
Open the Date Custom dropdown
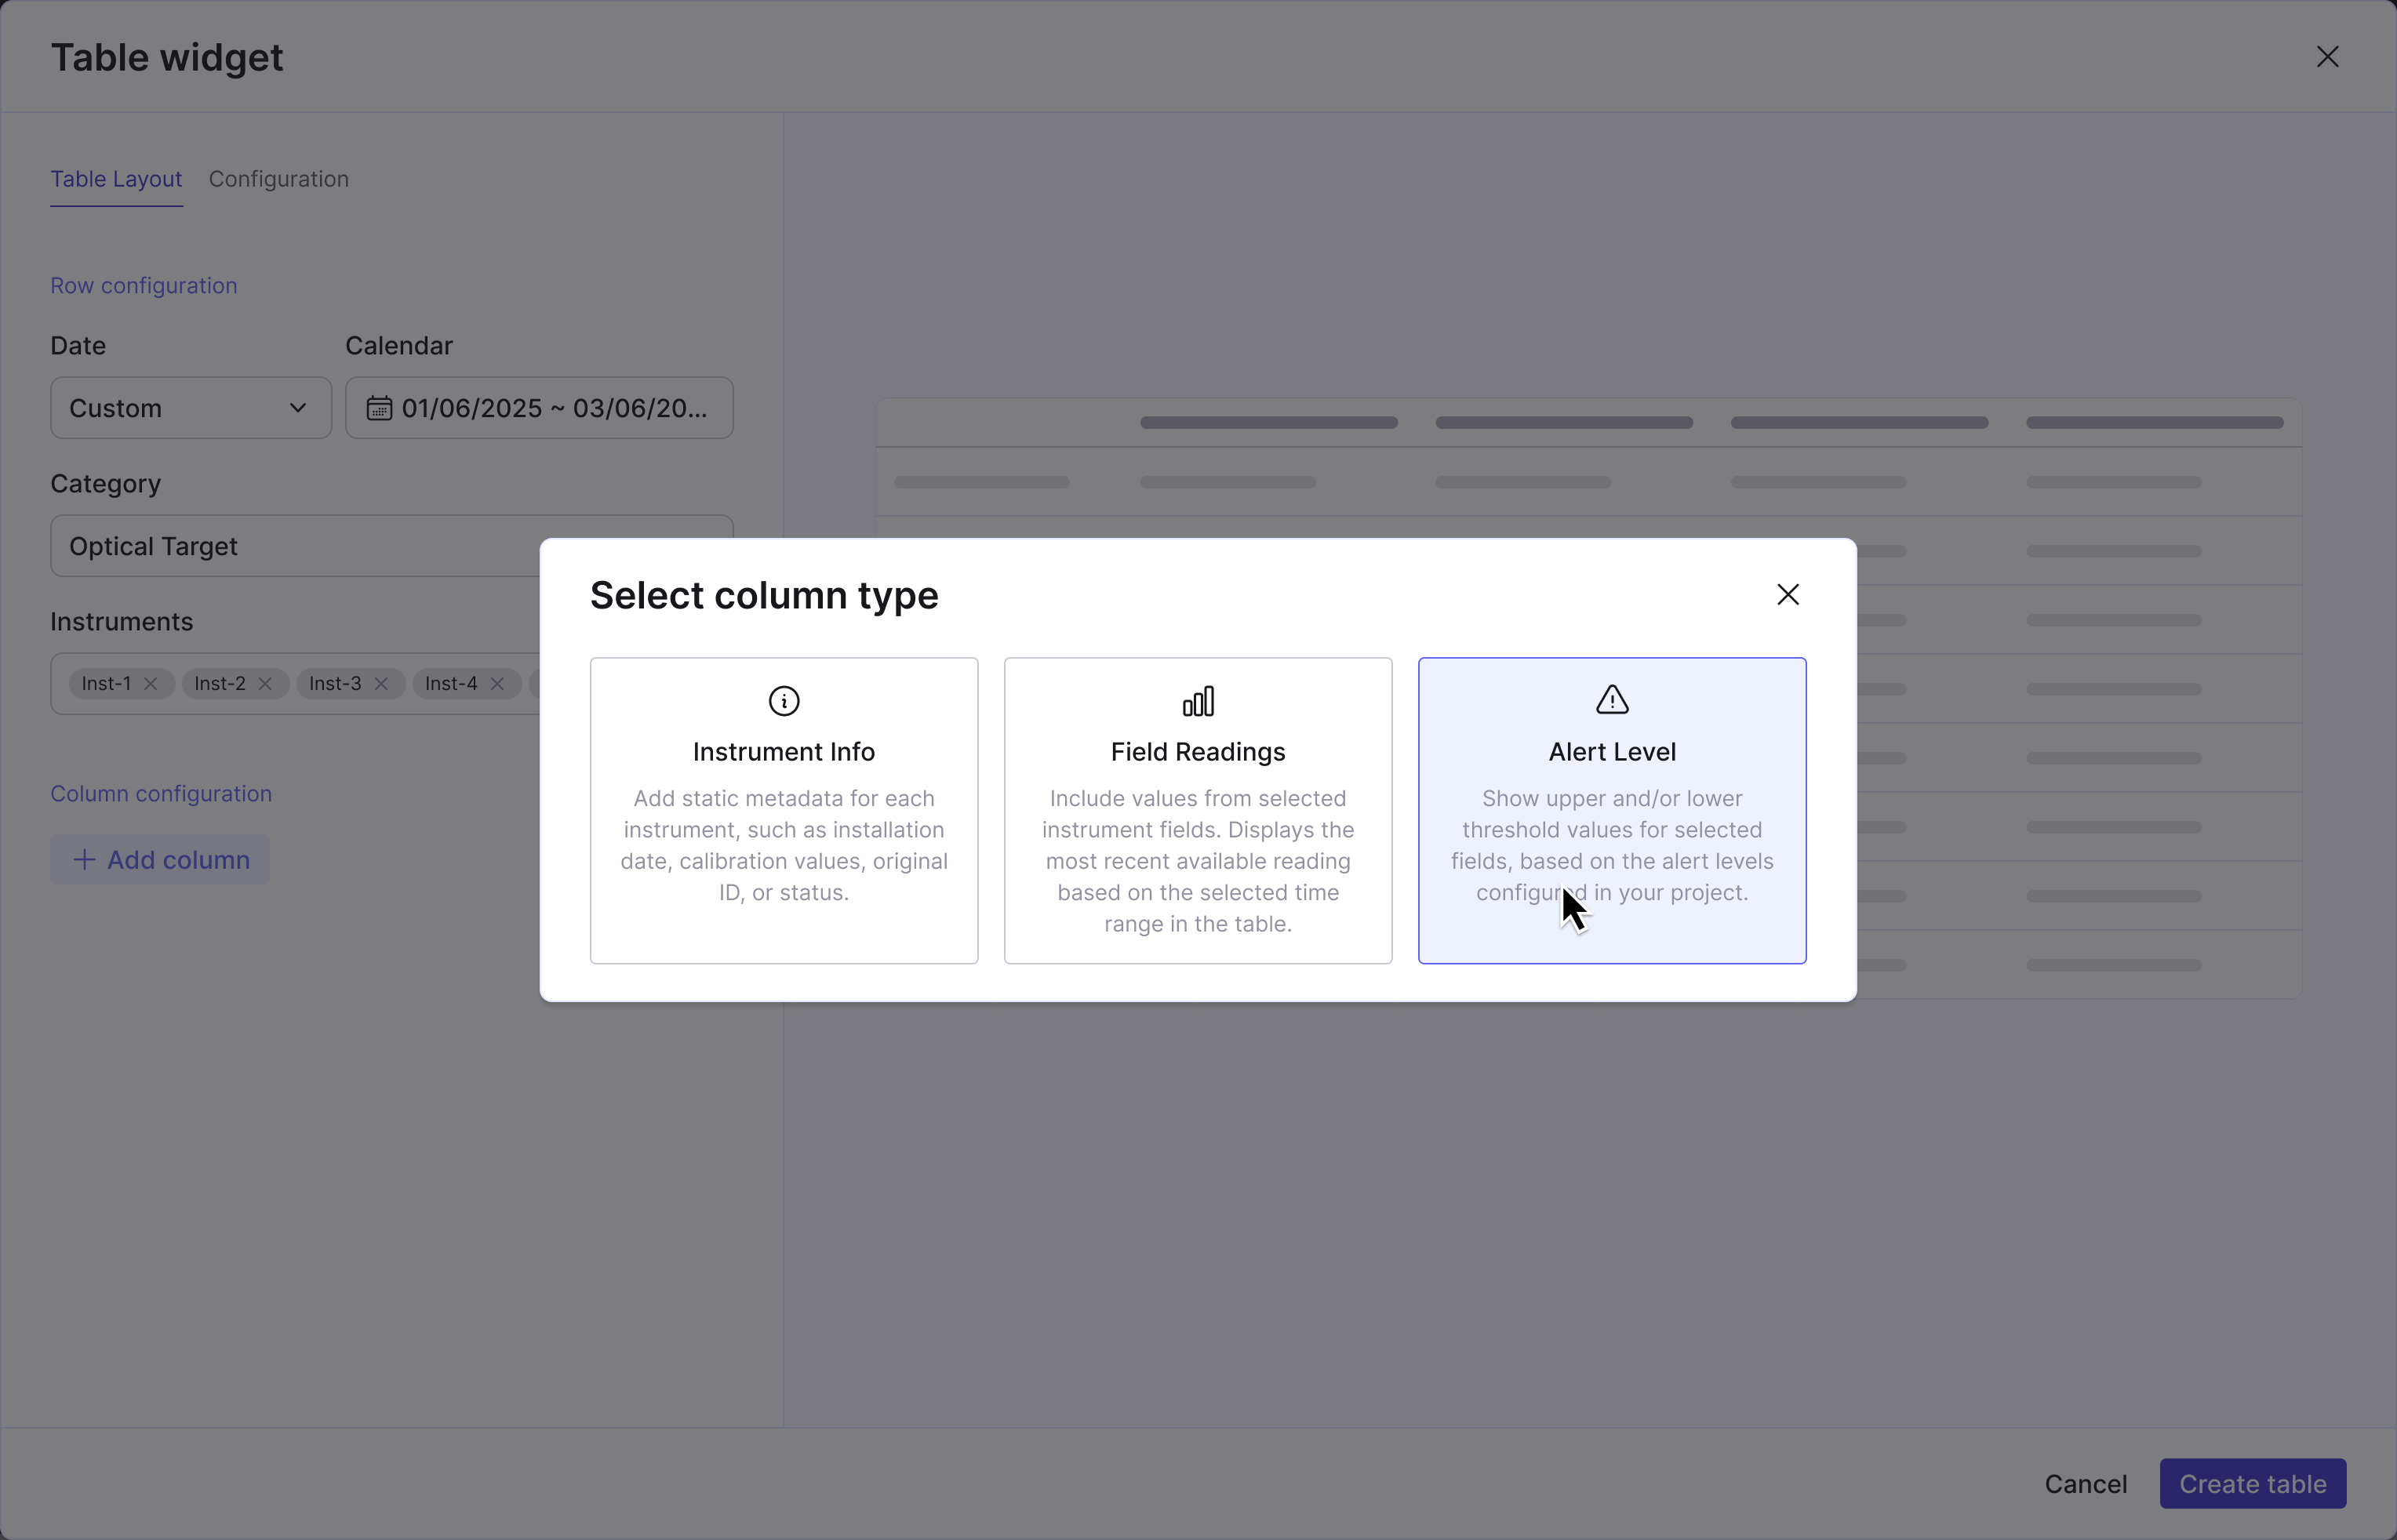point(190,408)
